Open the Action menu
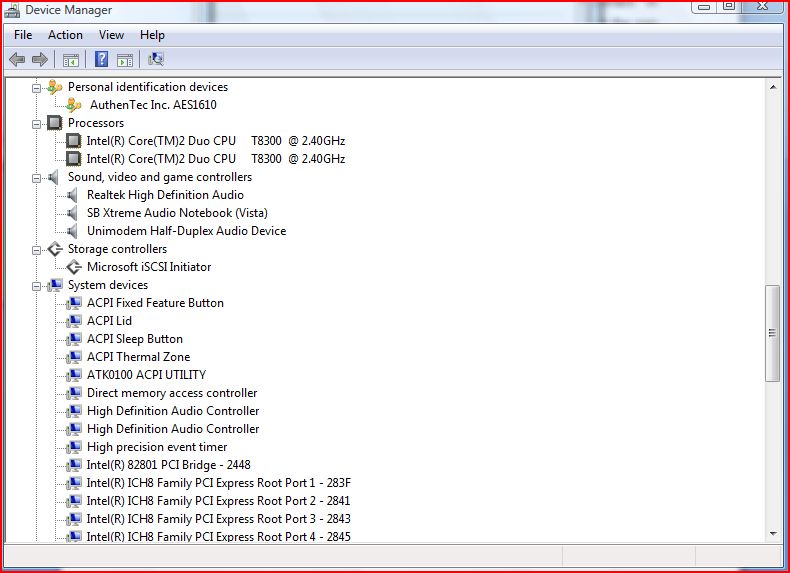The height and width of the screenshot is (573, 790). [65, 35]
